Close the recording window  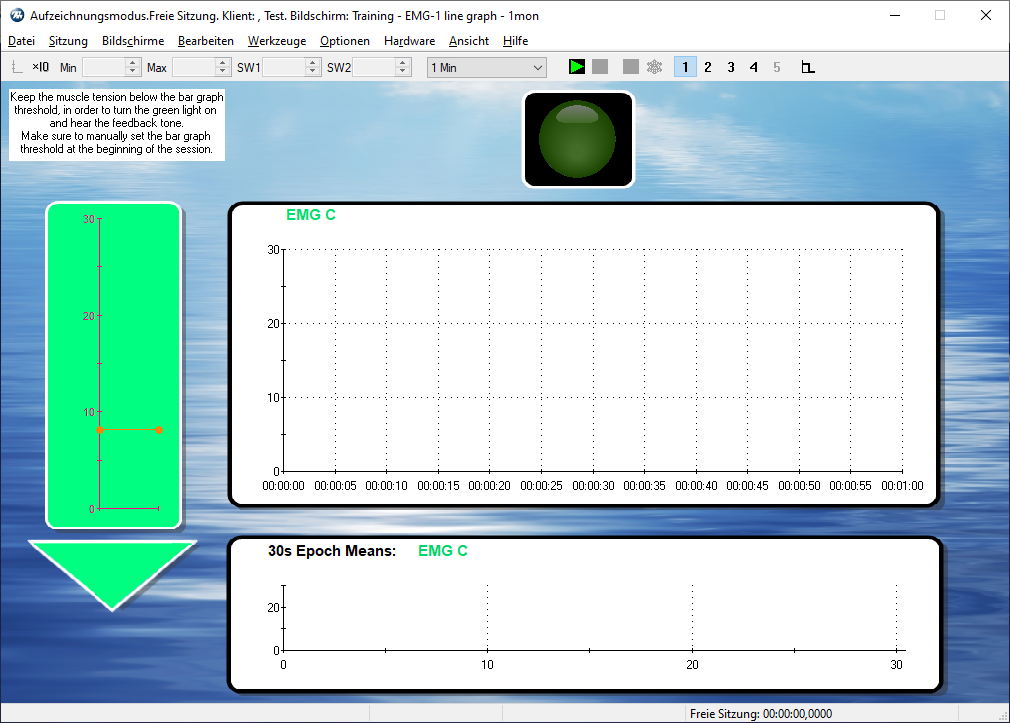coord(986,15)
